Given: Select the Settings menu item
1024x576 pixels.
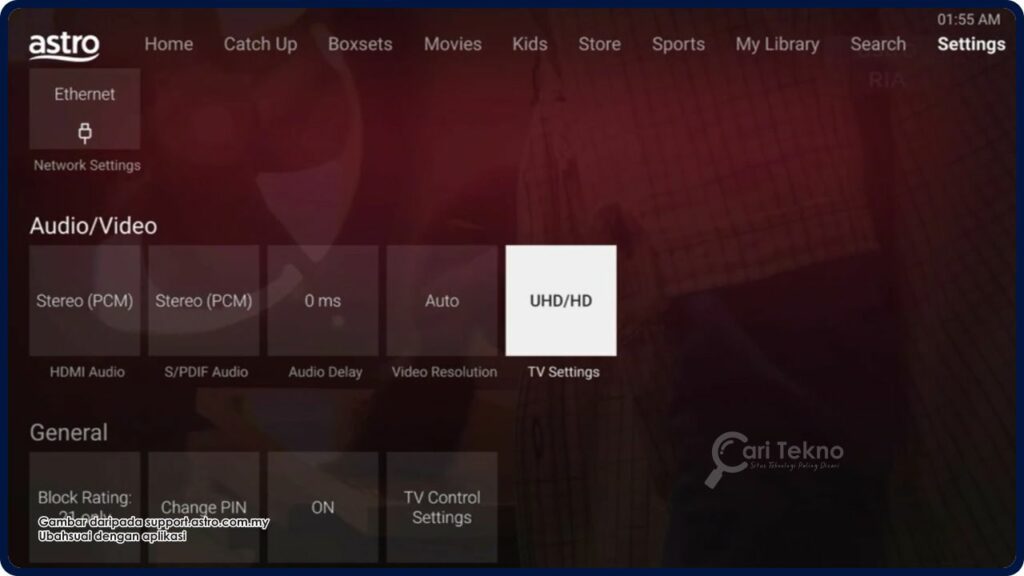Looking at the screenshot, I should tap(970, 45).
